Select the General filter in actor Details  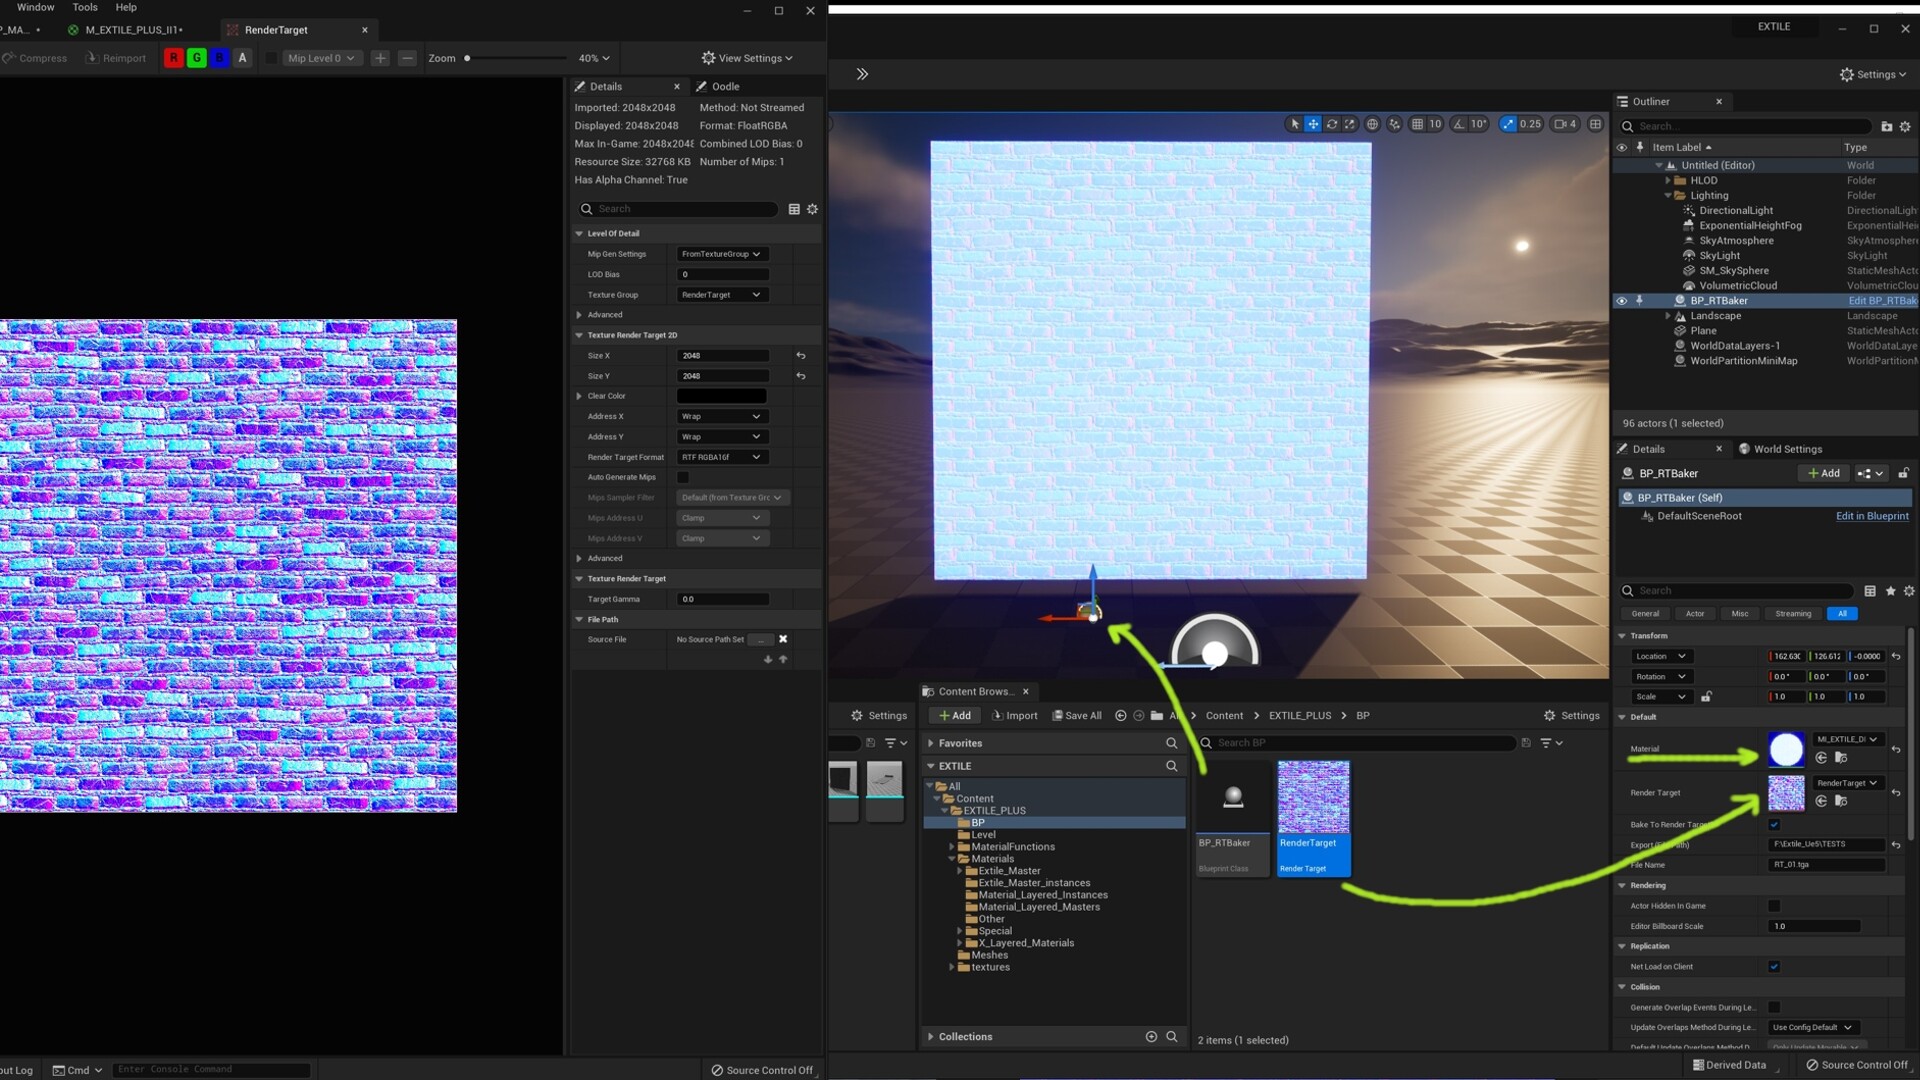click(x=1645, y=613)
